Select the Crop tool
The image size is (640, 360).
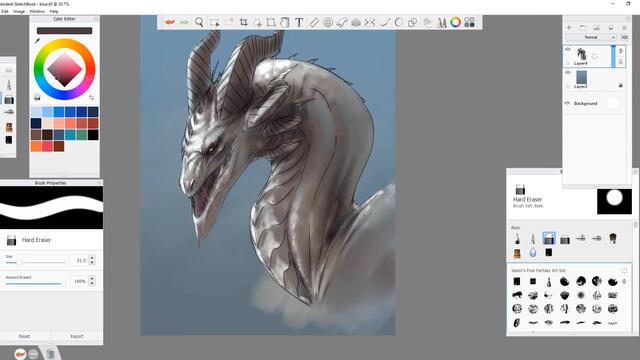pyautogui.click(x=244, y=22)
